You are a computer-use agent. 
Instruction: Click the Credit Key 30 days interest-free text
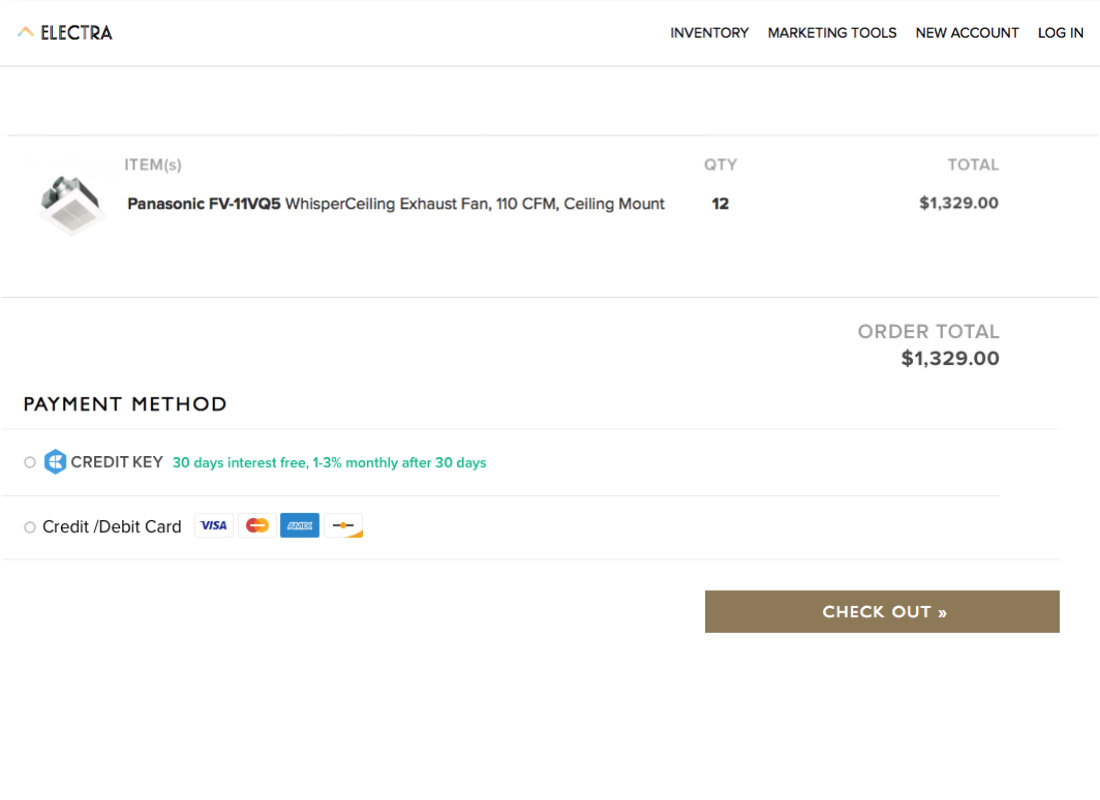coord(329,463)
